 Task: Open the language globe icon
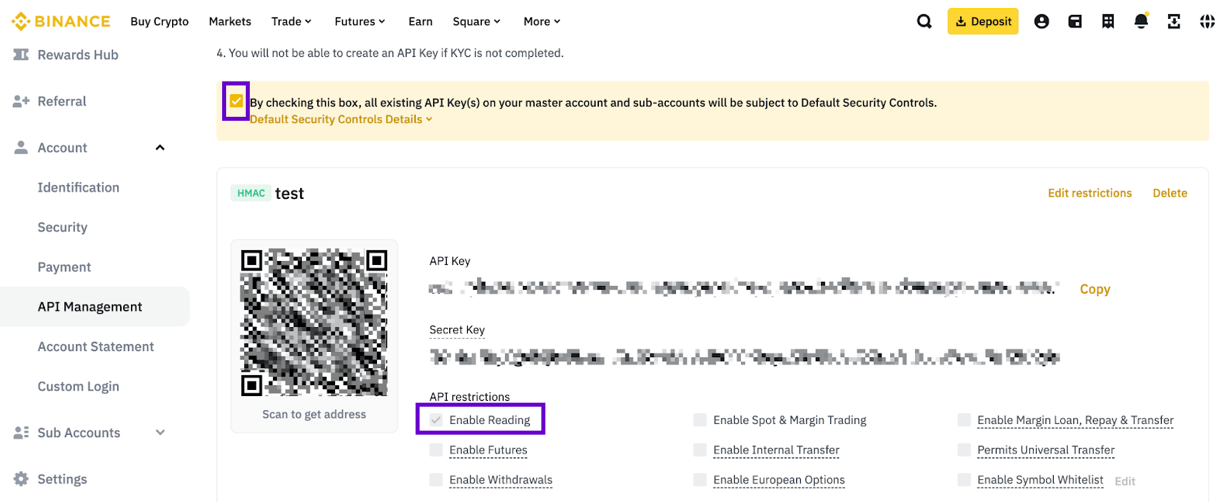pyautogui.click(x=1207, y=21)
